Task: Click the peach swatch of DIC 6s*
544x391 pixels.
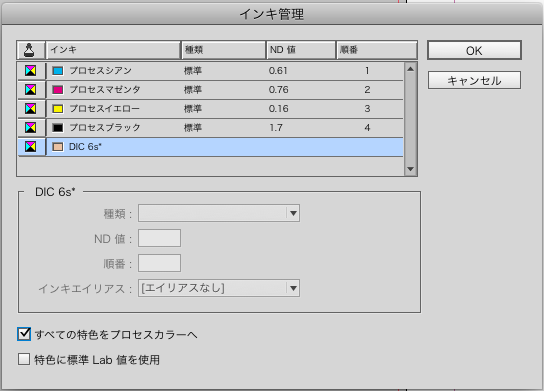Action: coord(58,147)
